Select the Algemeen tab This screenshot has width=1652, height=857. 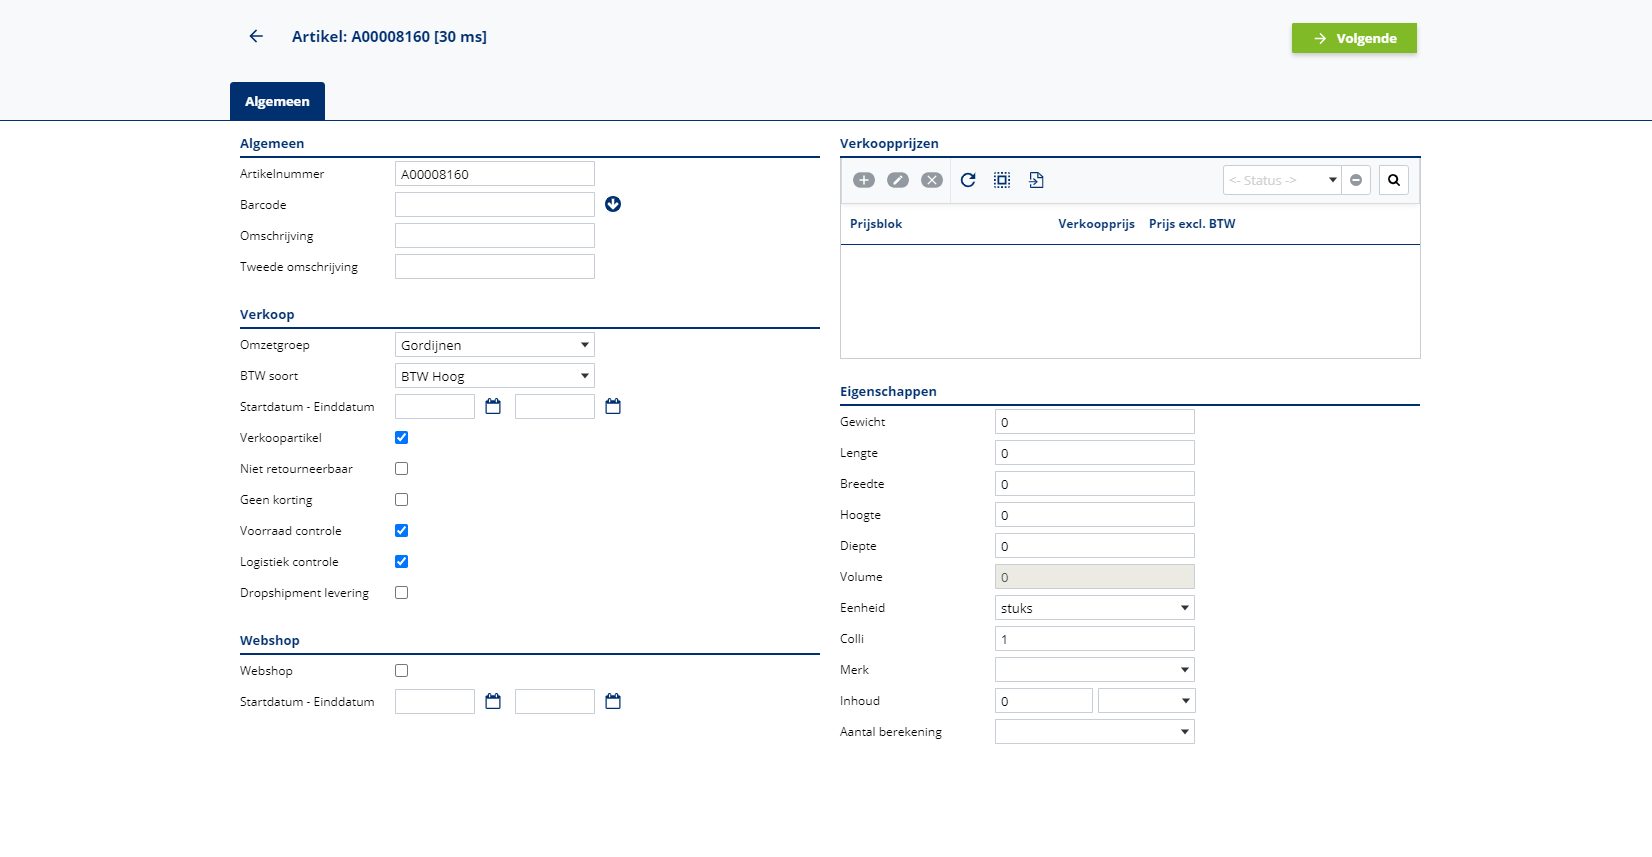[x=277, y=101]
